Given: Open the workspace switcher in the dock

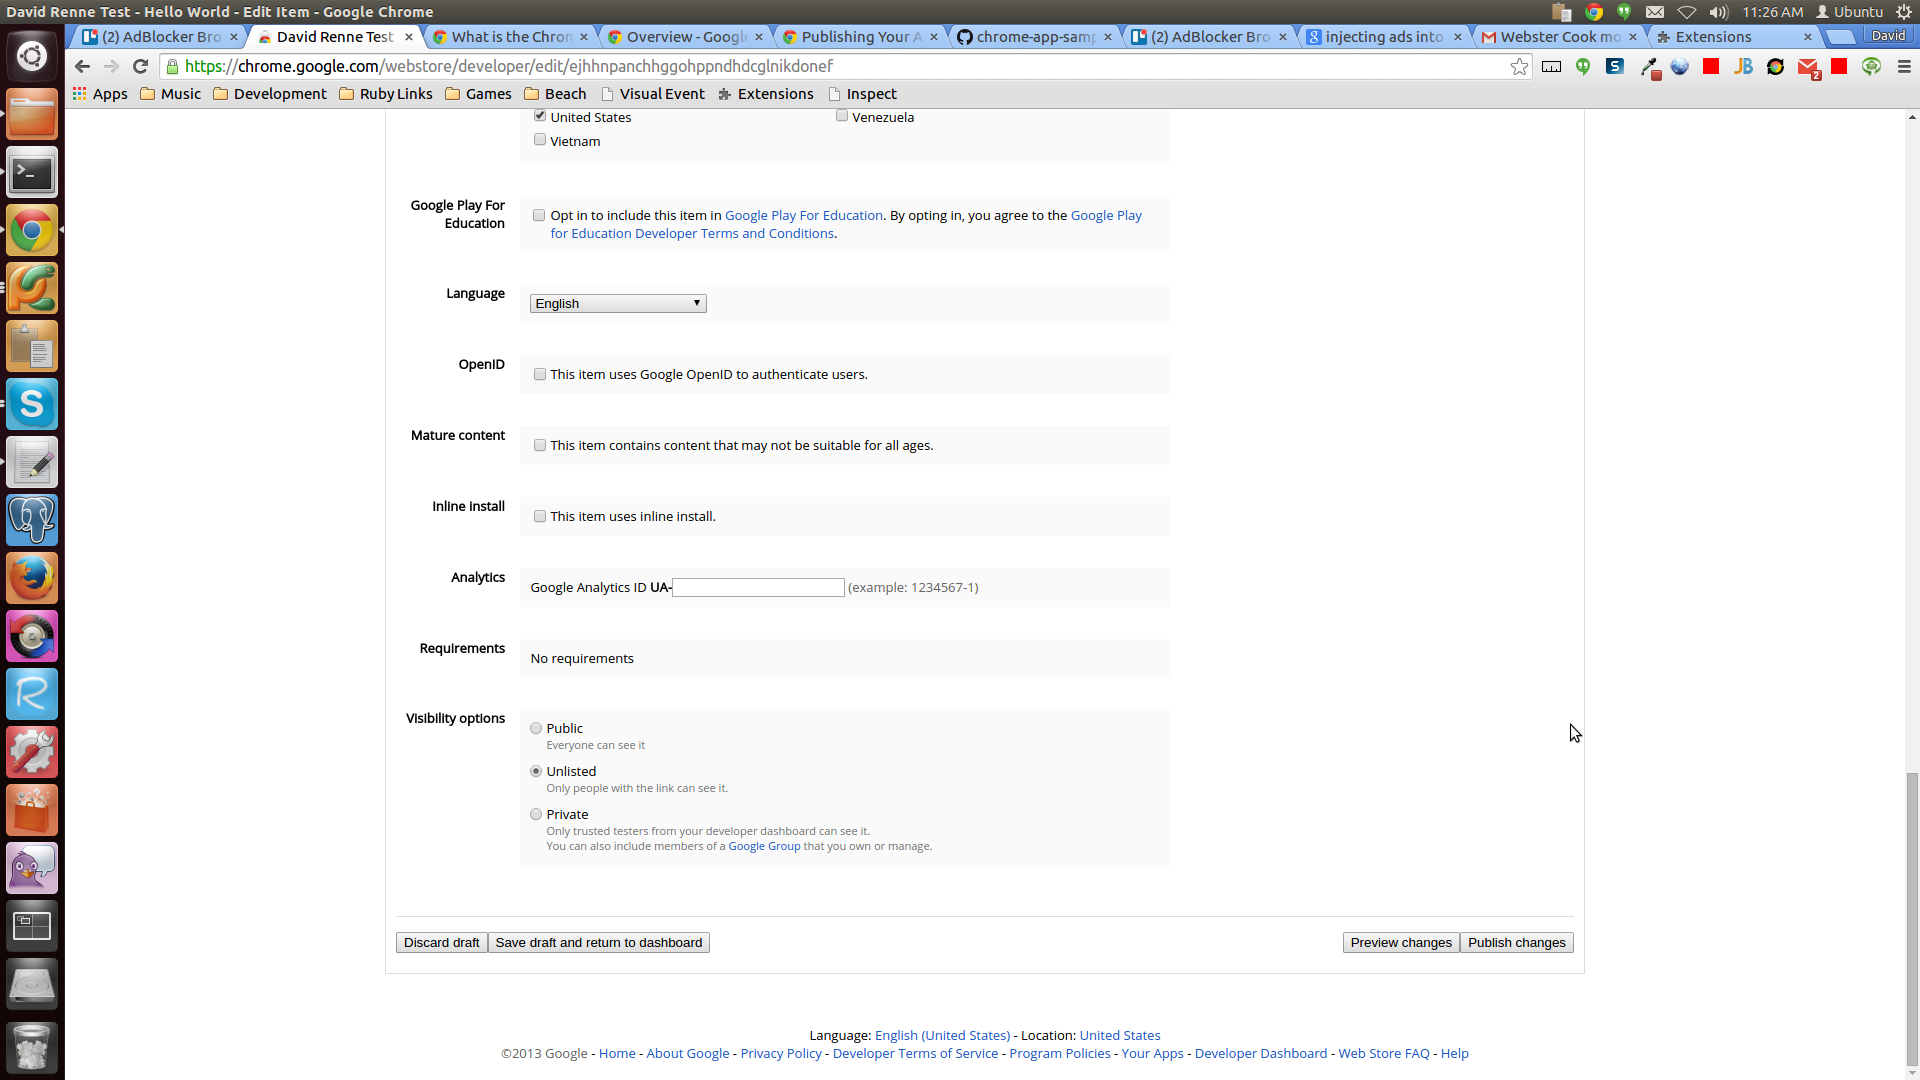Looking at the screenshot, I should coord(32,927).
